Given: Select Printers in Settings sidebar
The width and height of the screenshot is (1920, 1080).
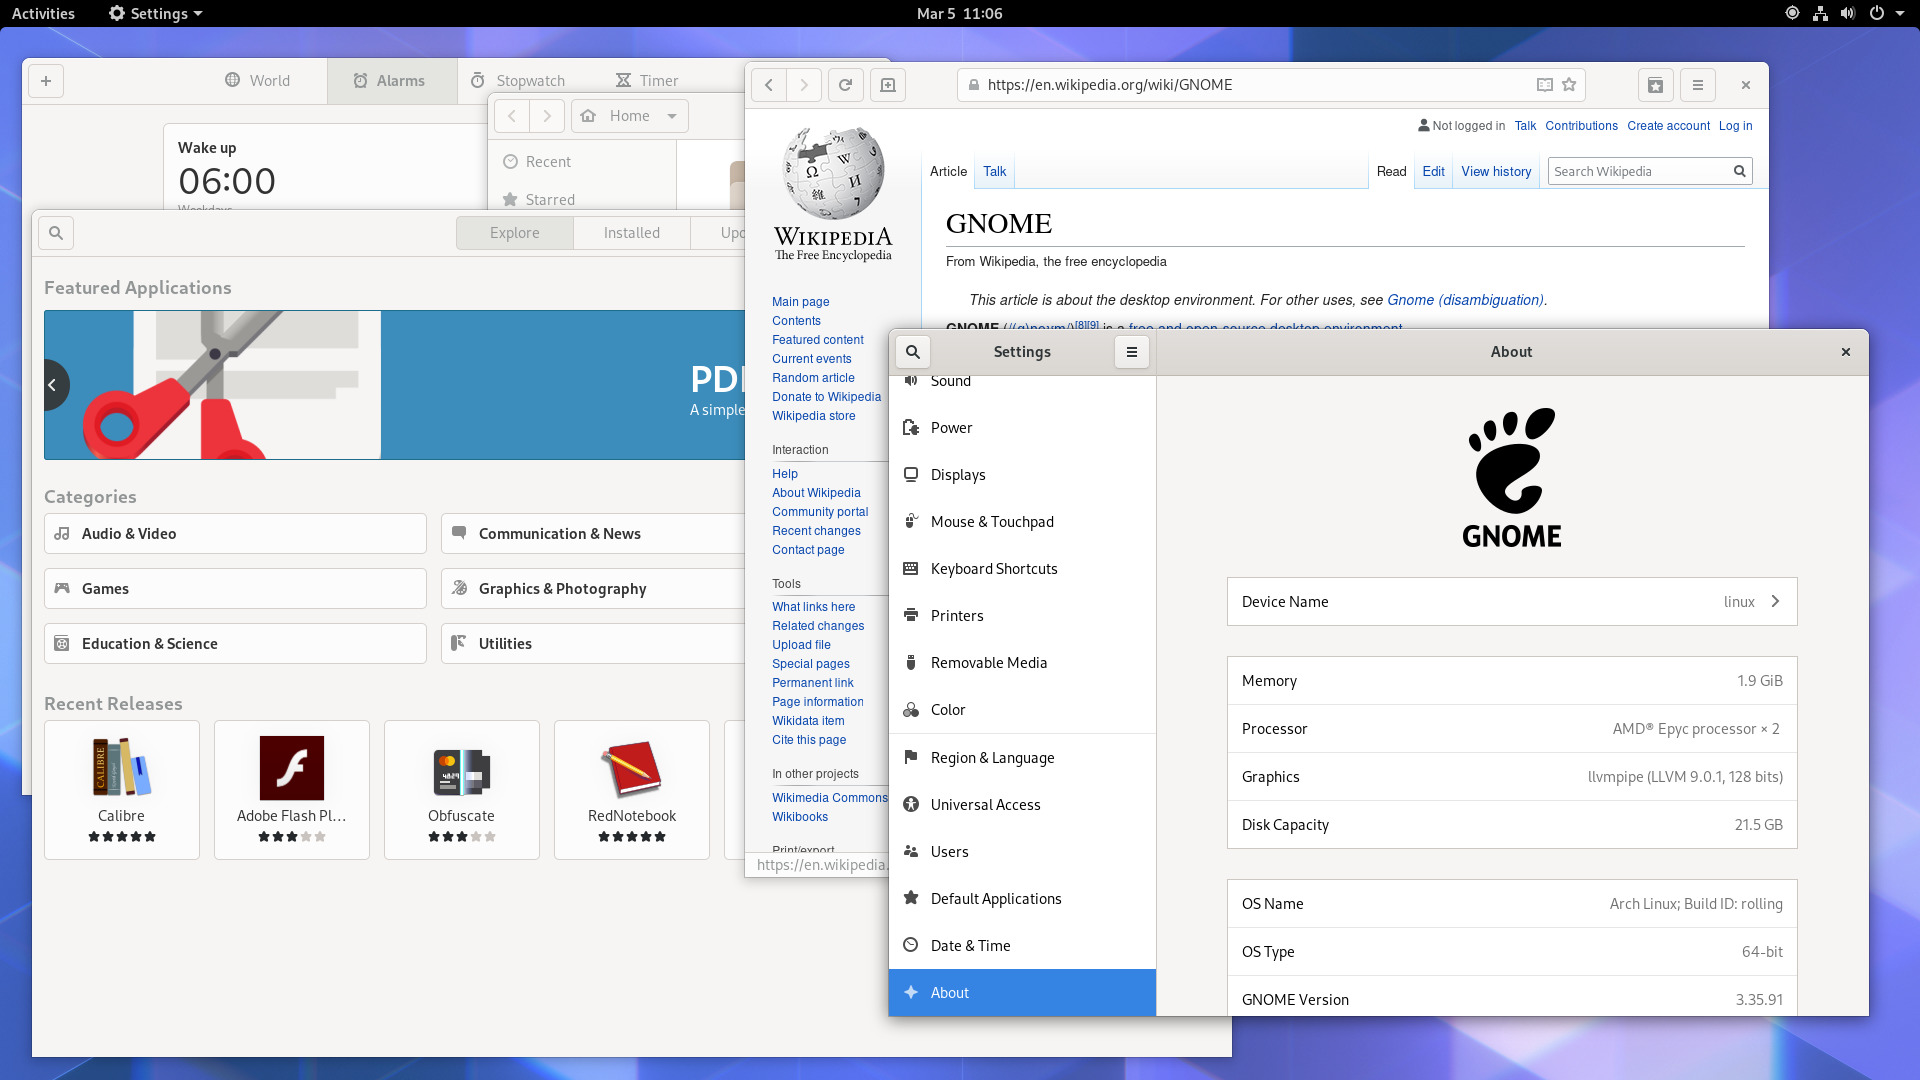Looking at the screenshot, I should [x=1022, y=616].
